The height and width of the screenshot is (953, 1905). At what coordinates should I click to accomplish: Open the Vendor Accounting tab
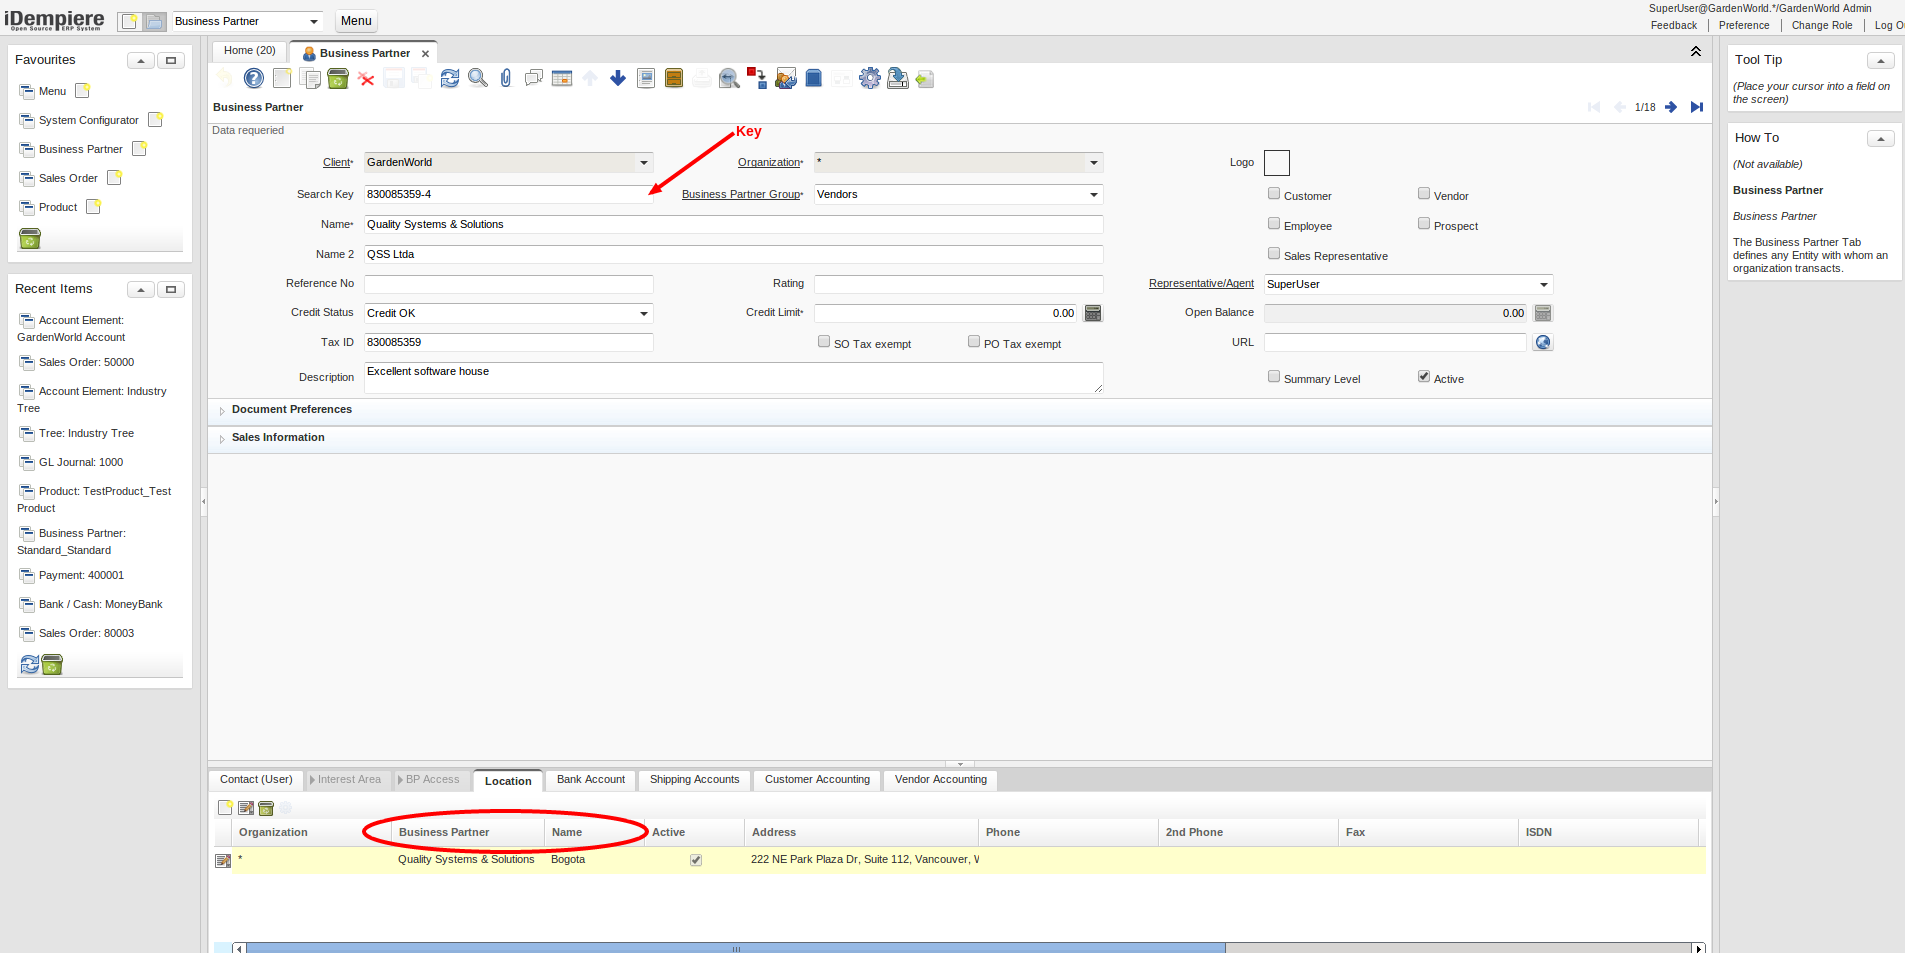[938, 780]
